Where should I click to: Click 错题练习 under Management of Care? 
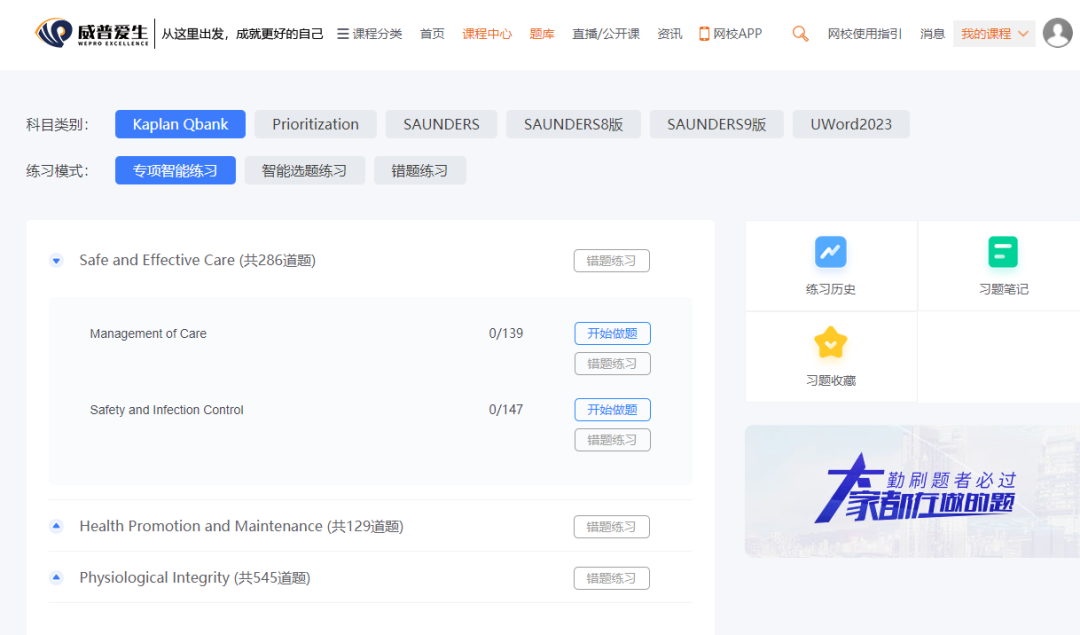(612, 364)
